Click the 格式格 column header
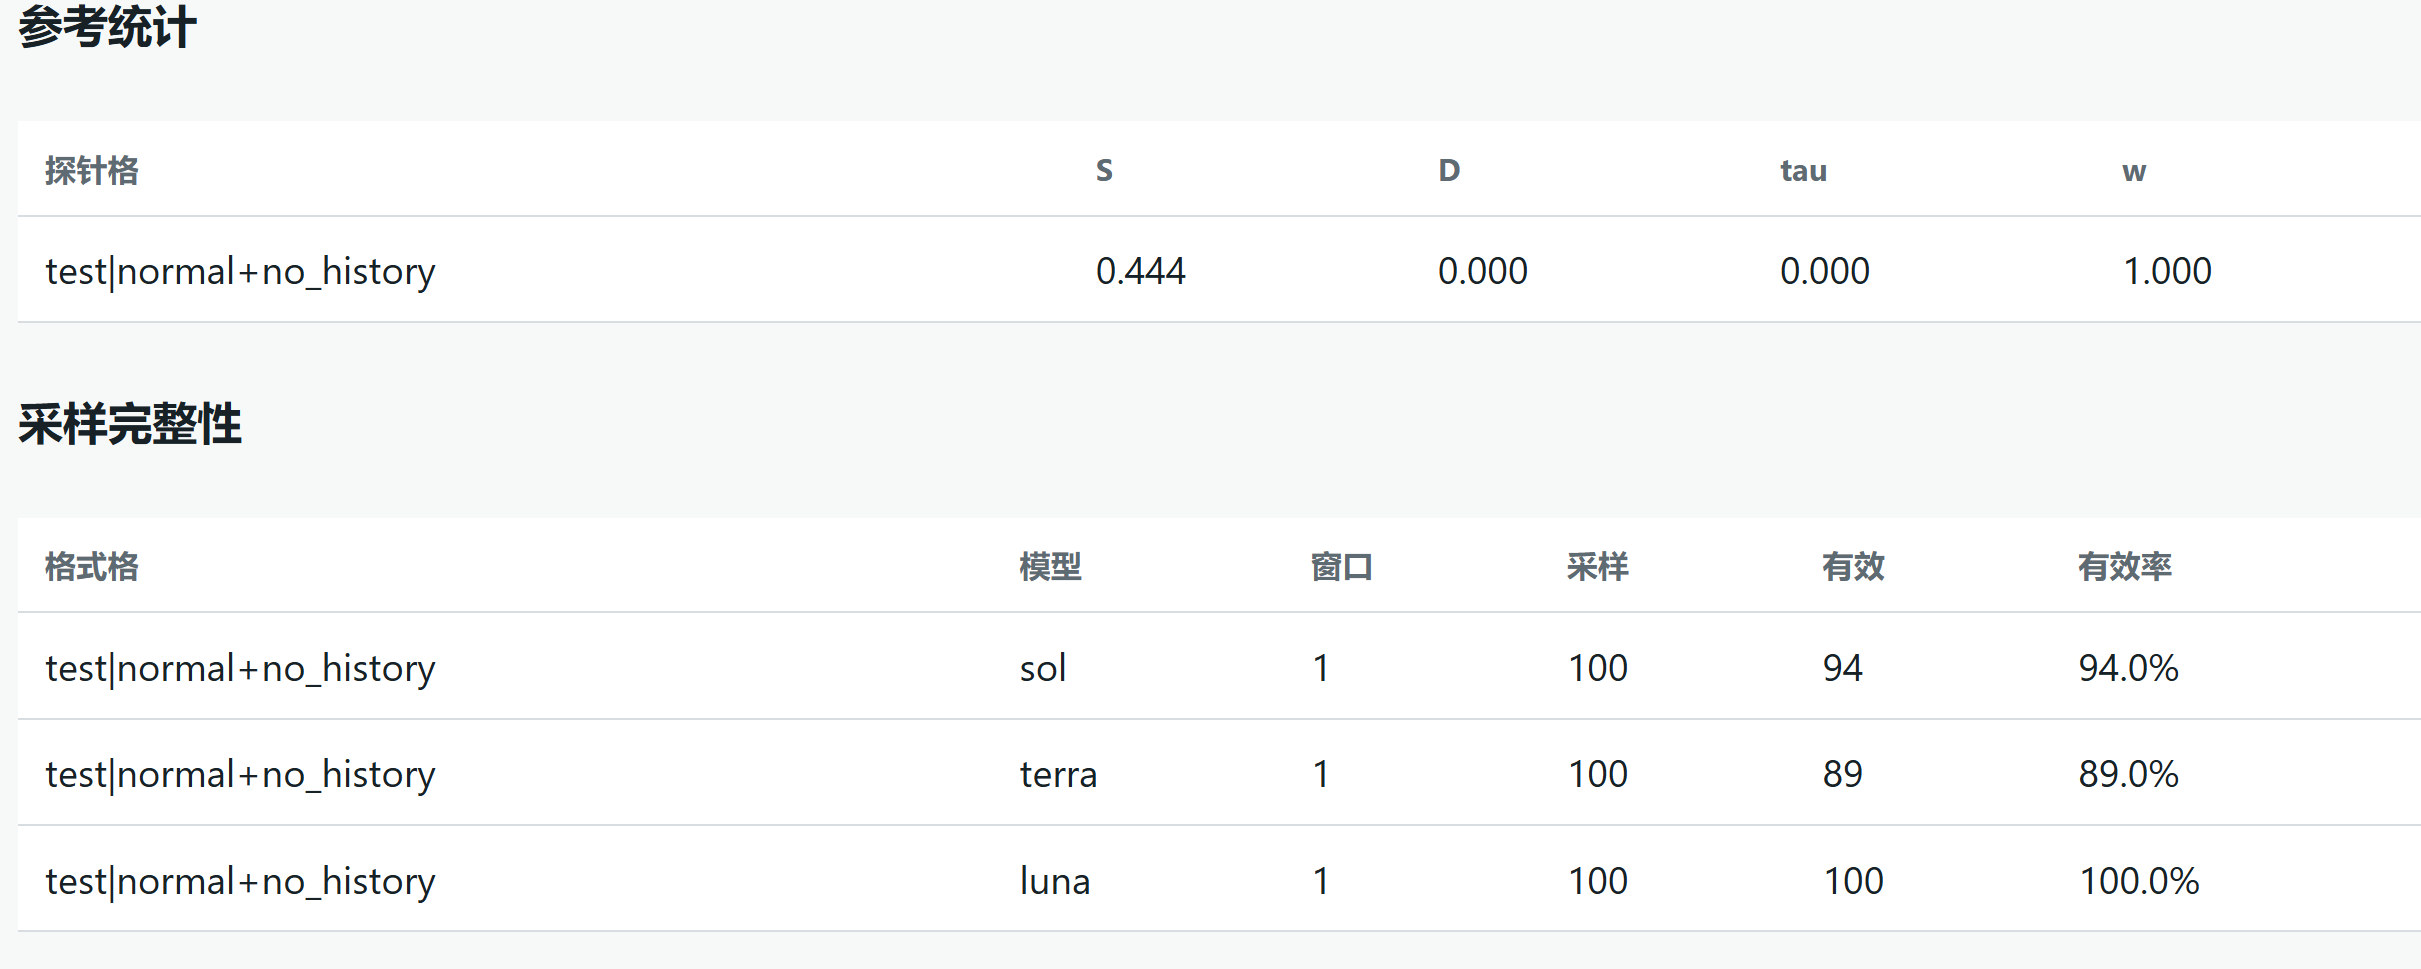This screenshot has height=969, width=2421. [x=92, y=567]
